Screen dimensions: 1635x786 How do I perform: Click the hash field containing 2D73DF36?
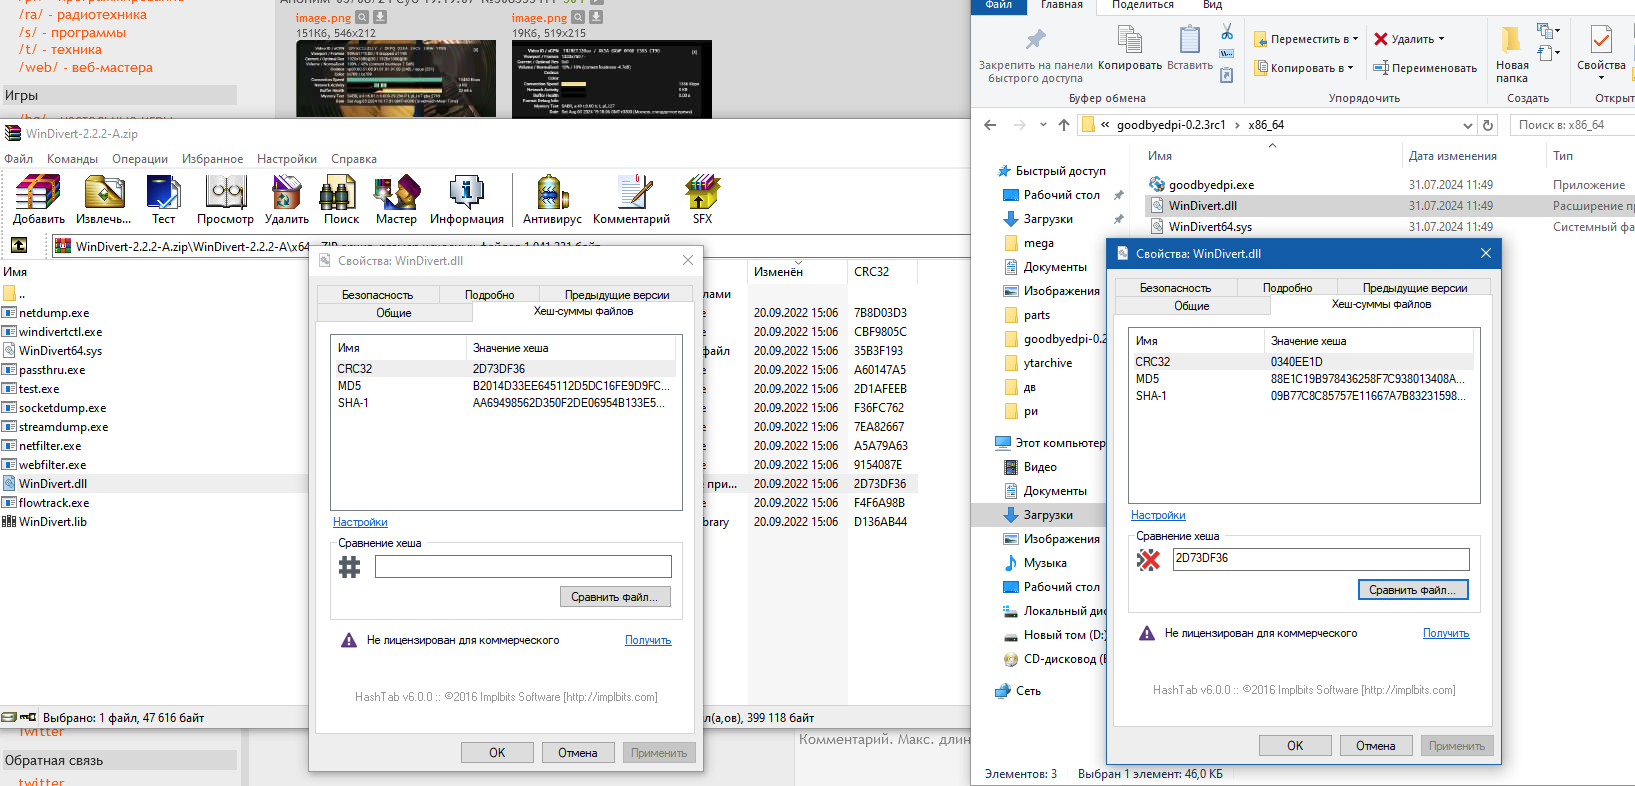click(1321, 559)
